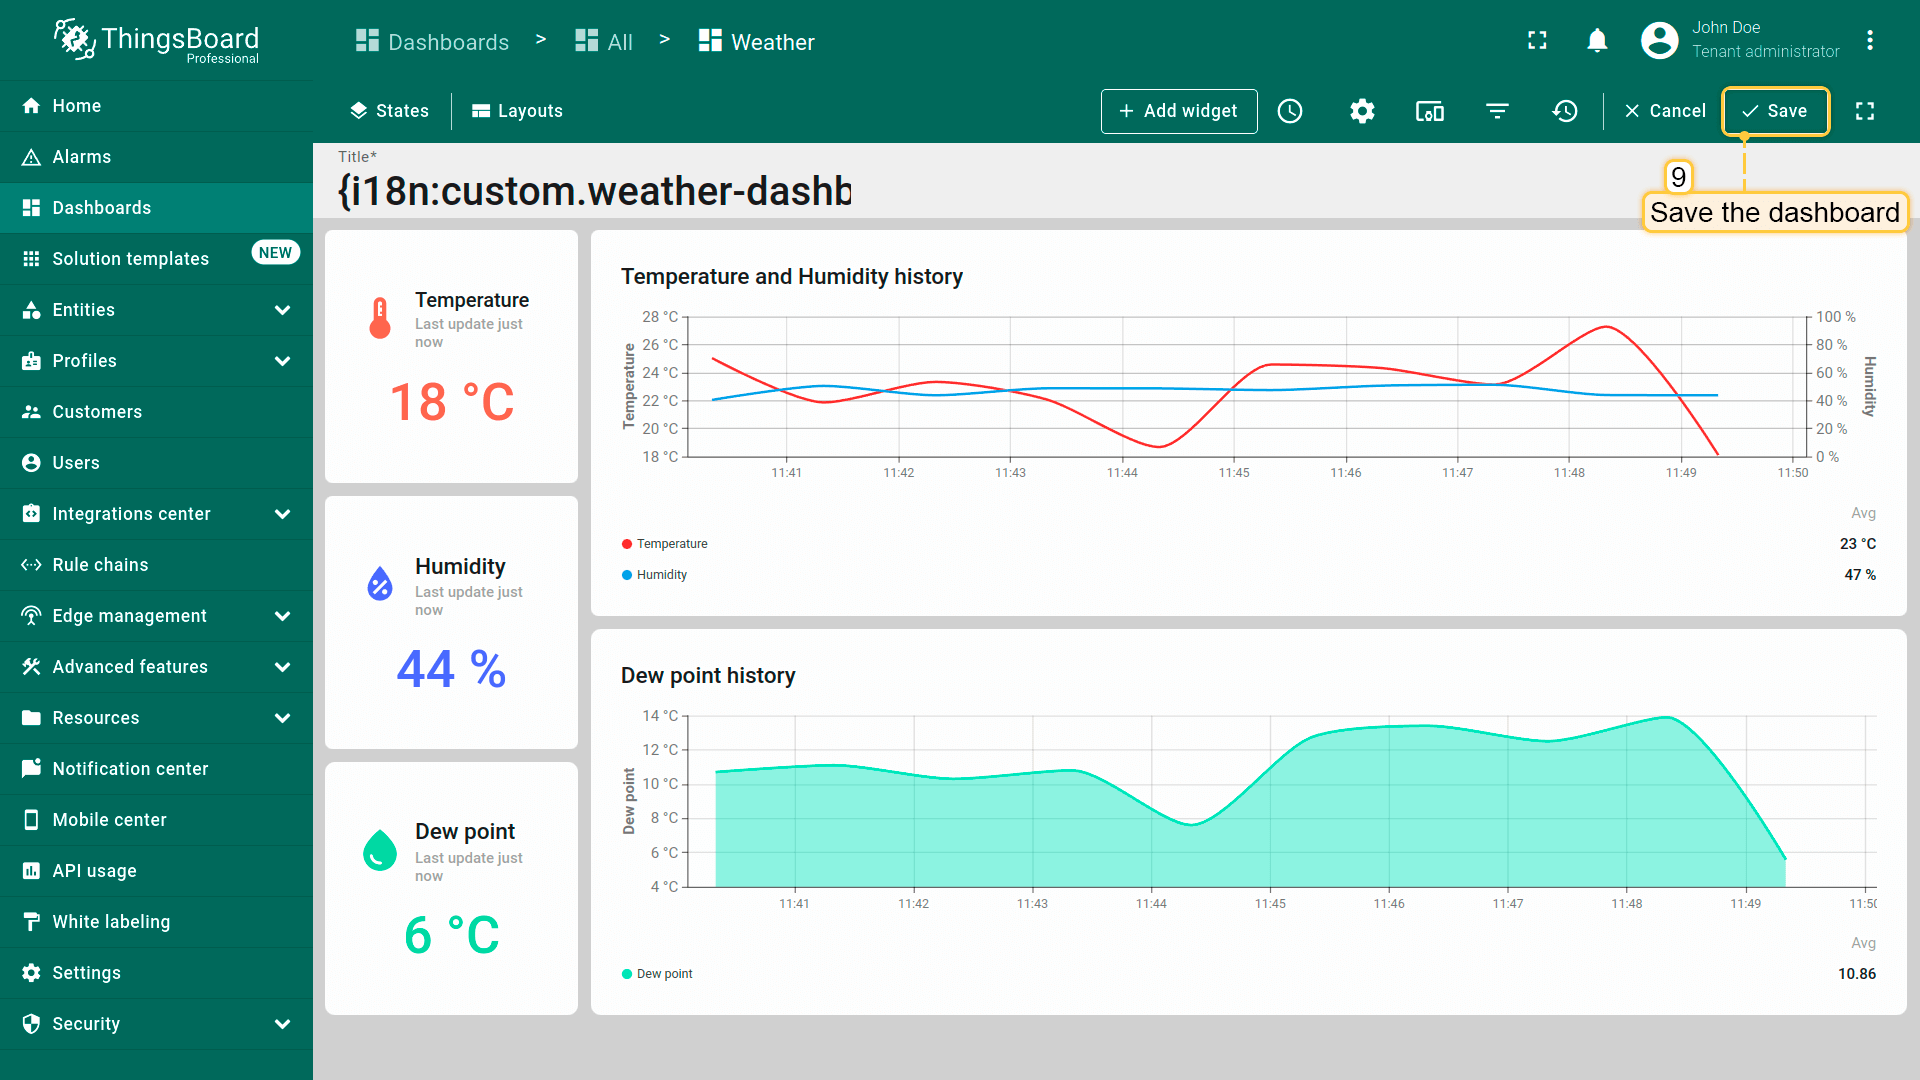Toggle fullscreen icon in top header
The height and width of the screenshot is (1080, 1920).
point(1537,40)
